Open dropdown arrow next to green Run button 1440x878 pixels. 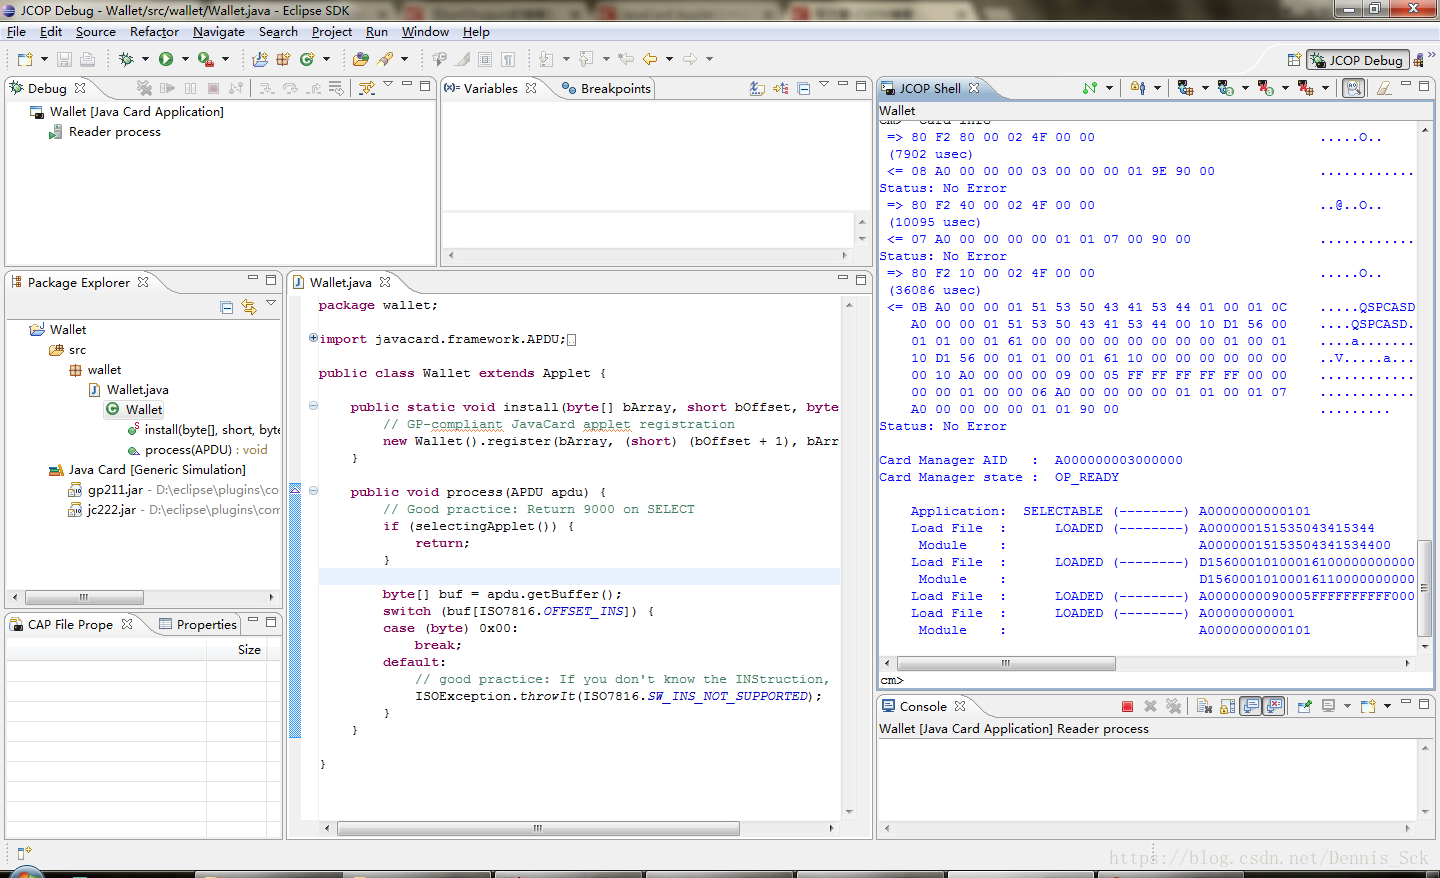pos(185,59)
